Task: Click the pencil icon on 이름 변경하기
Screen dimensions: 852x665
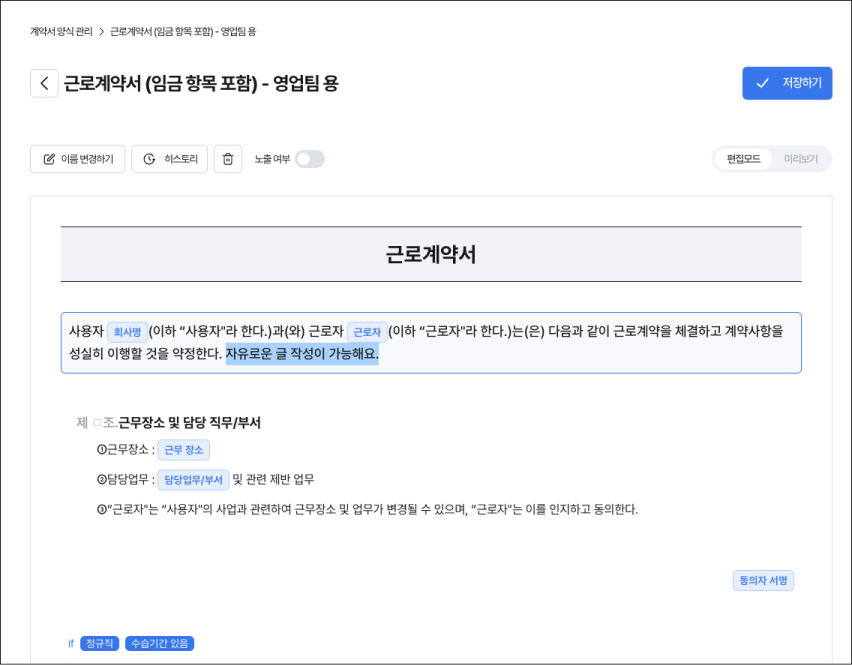Action: tap(49, 159)
